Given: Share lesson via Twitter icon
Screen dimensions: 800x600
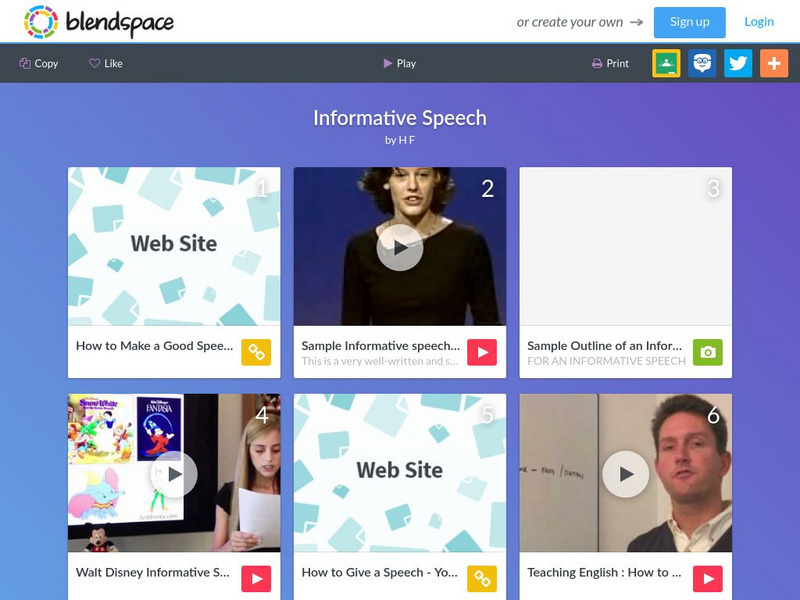Looking at the screenshot, I should pyautogui.click(x=738, y=63).
